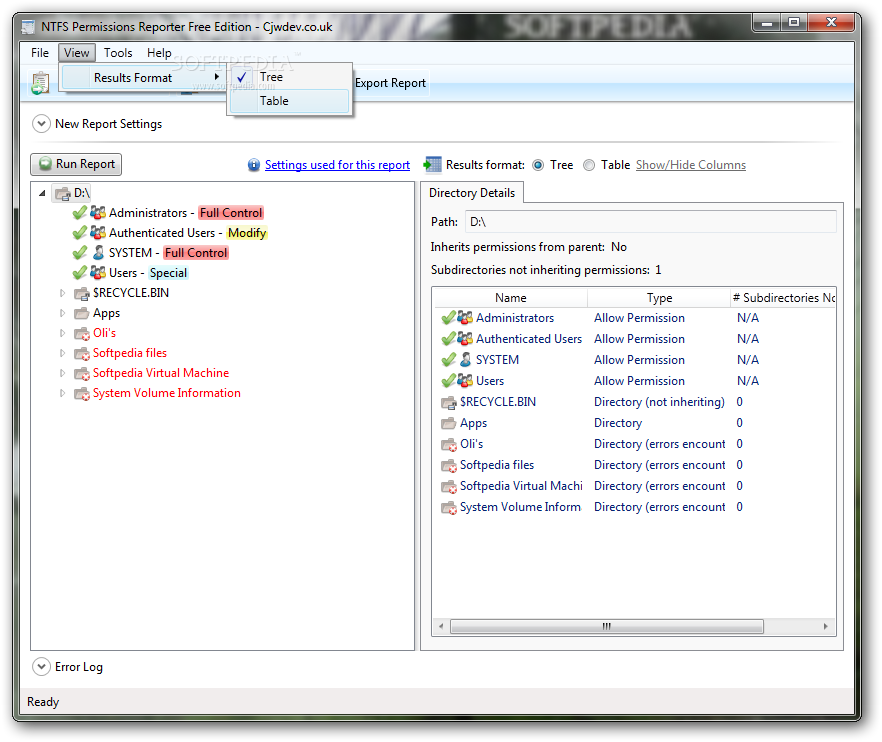Click the new report clipboard toolbar icon
This screenshot has width=882, height=742.
tap(40, 83)
